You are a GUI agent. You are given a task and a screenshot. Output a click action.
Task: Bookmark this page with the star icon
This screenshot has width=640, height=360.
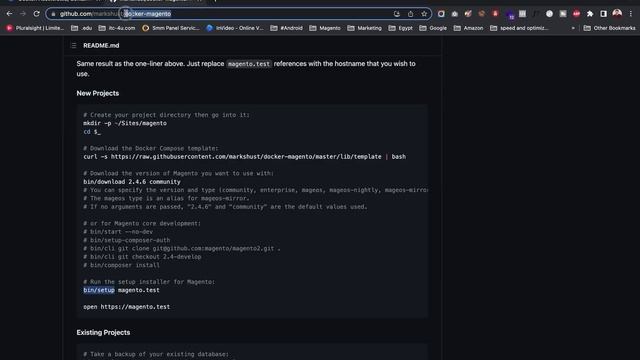pos(424,14)
